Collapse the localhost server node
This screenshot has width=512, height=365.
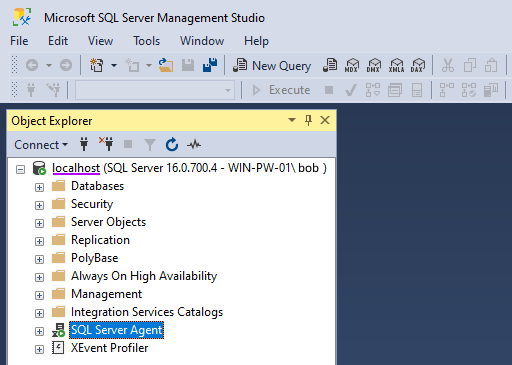click(20, 169)
